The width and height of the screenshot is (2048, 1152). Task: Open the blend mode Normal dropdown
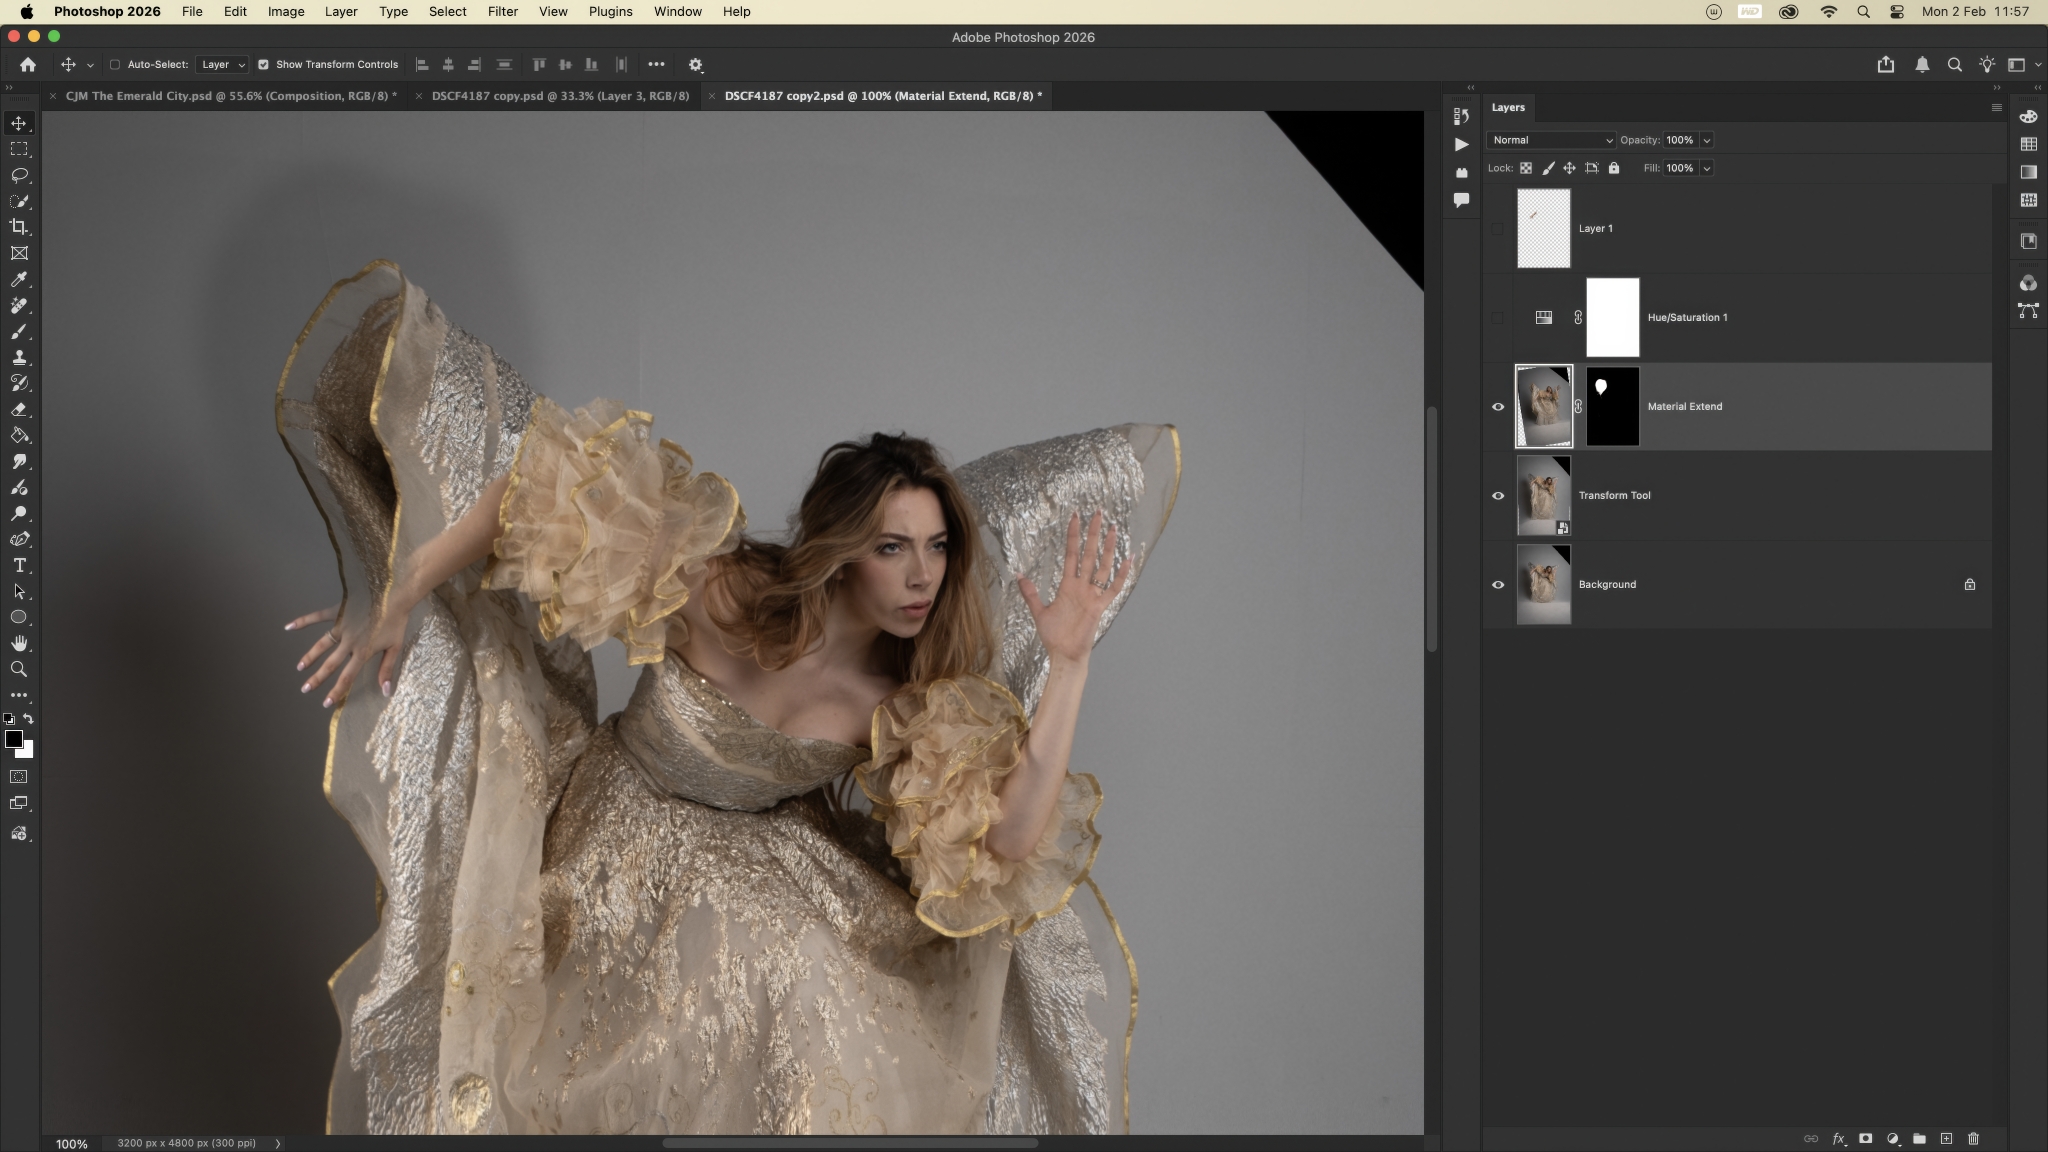(1550, 140)
